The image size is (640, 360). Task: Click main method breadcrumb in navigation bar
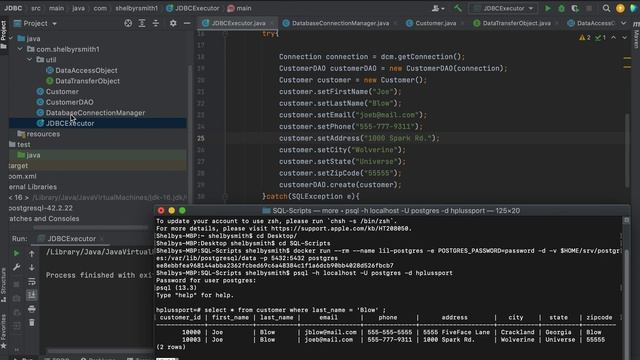click(240, 8)
